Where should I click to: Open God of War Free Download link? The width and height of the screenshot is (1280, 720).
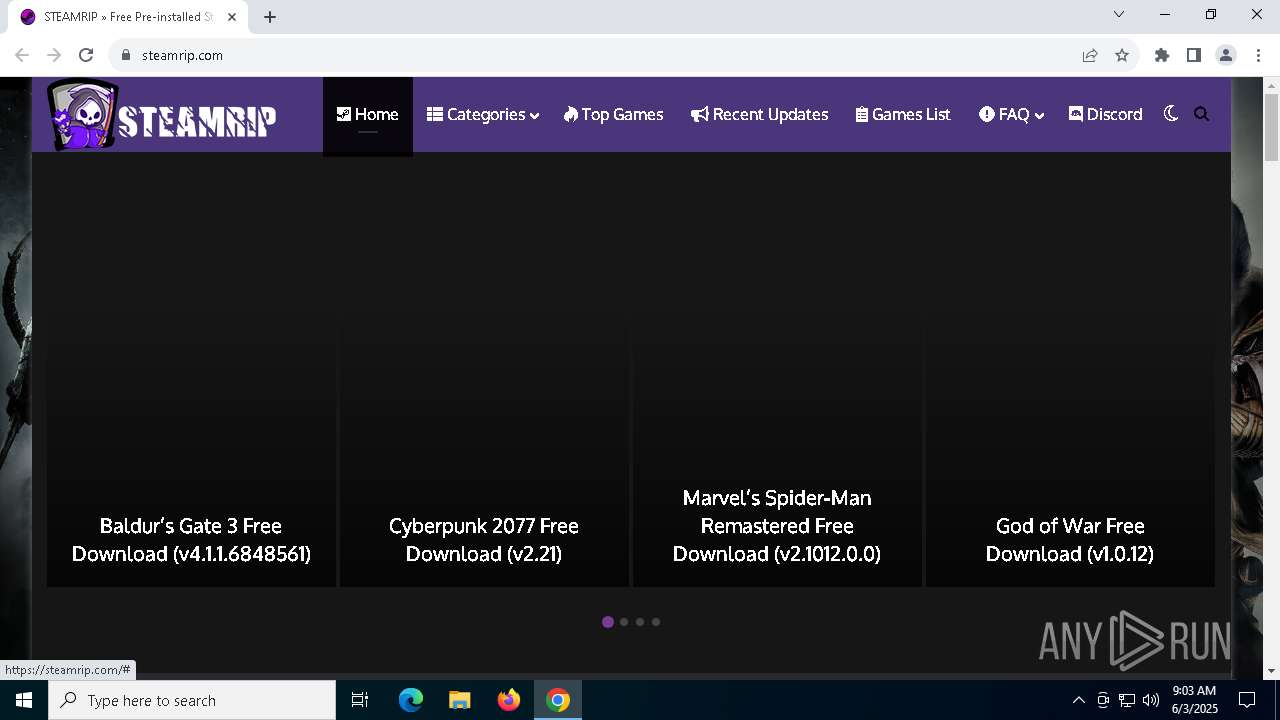1070,540
